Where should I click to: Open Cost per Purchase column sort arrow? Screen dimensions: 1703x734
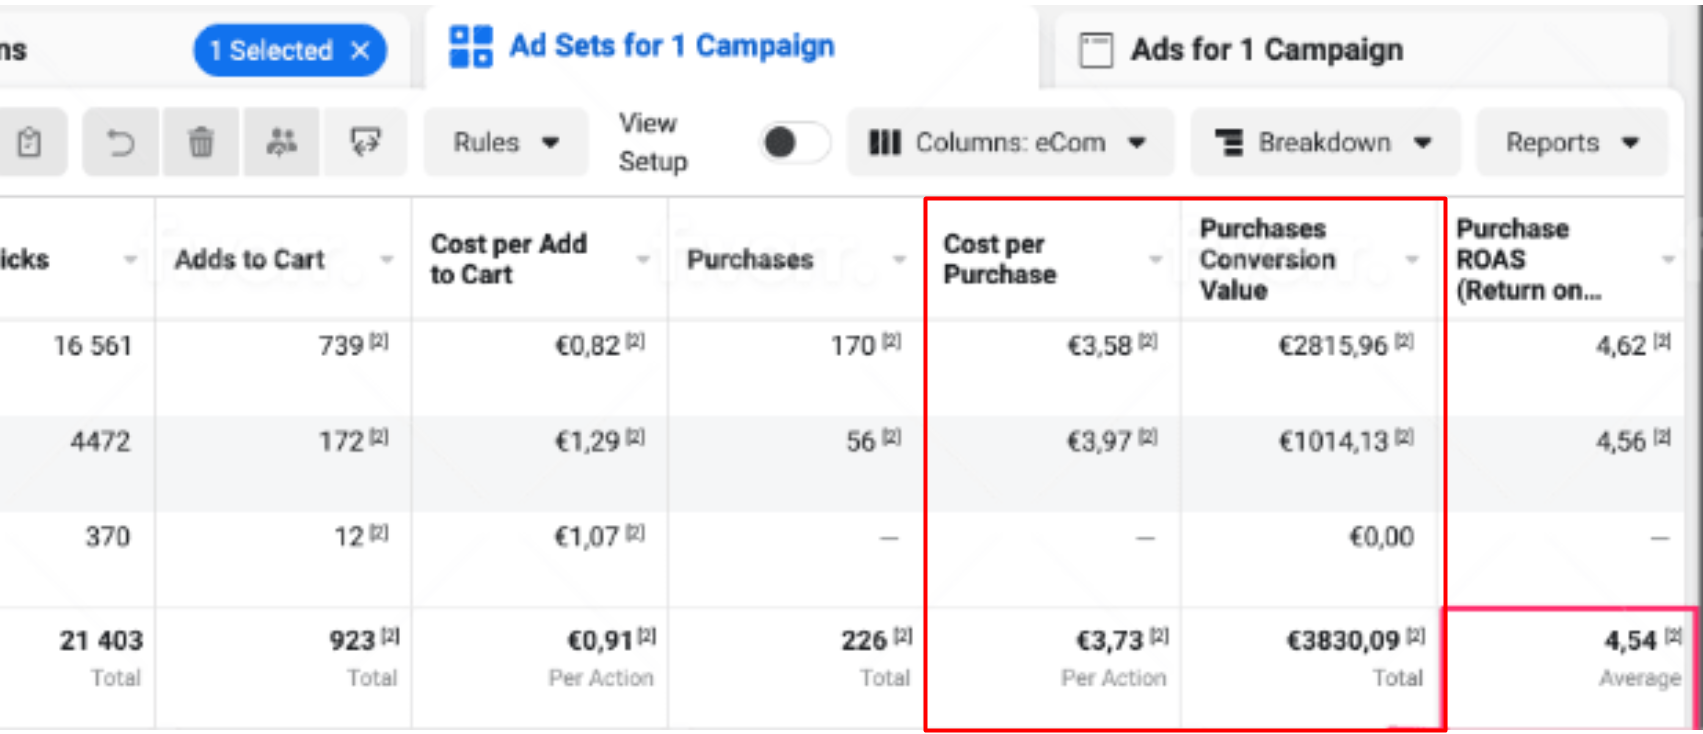[1156, 260]
